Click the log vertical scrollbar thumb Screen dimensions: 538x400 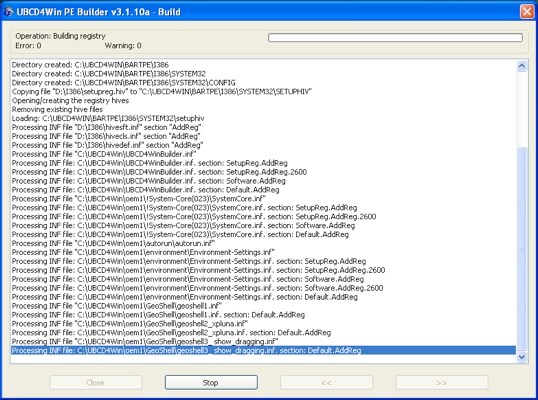(x=522, y=249)
